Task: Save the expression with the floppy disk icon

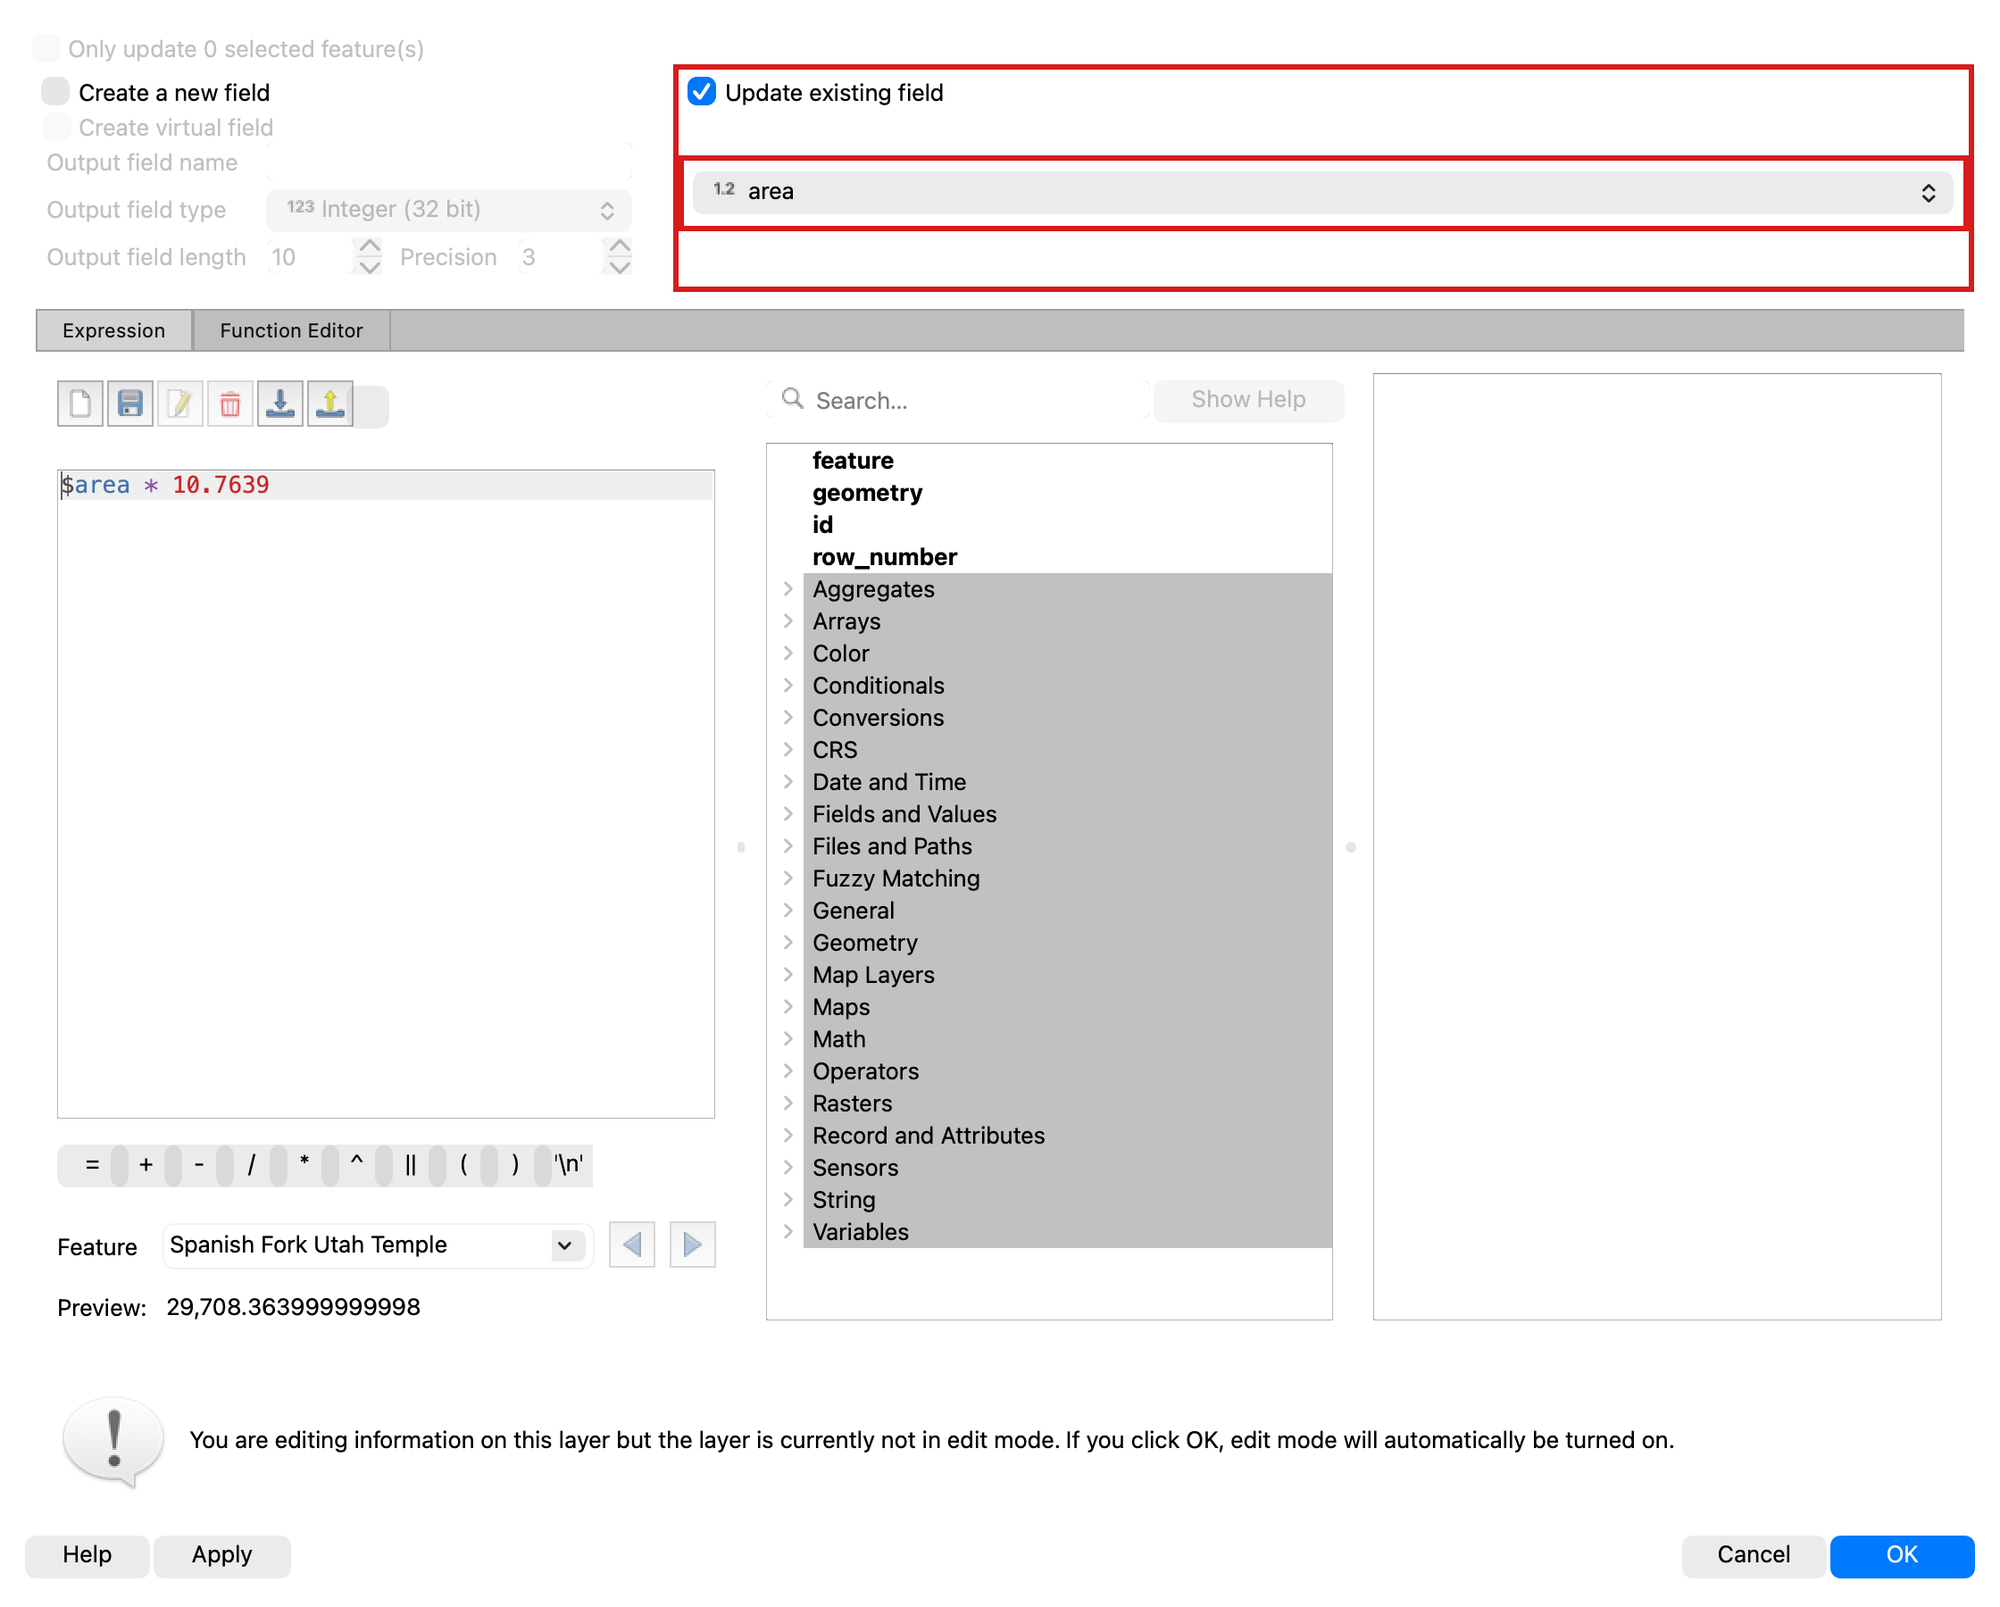Action: pyautogui.click(x=130, y=404)
